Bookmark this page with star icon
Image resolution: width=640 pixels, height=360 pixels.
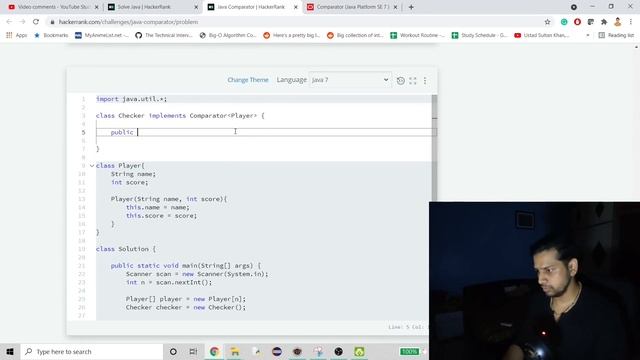[547, 22]
